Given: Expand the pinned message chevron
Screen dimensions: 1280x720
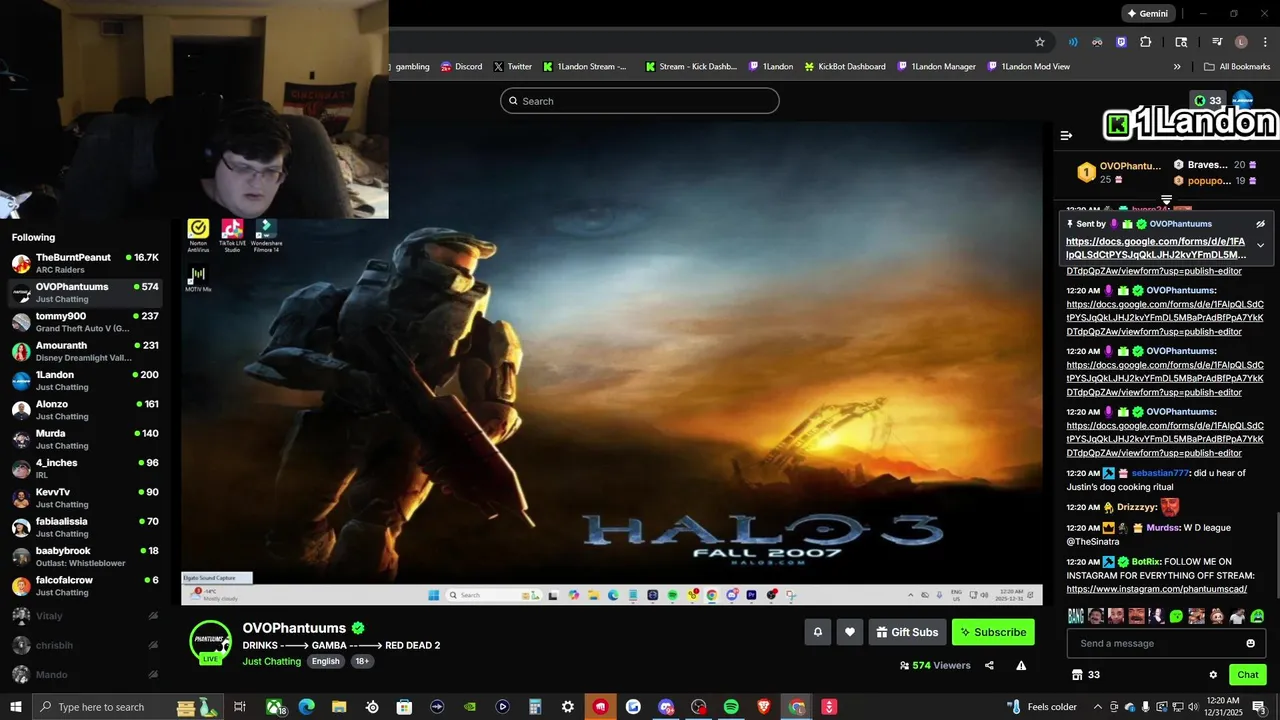Looking at the screenshot, I should tap(1260, 245).
